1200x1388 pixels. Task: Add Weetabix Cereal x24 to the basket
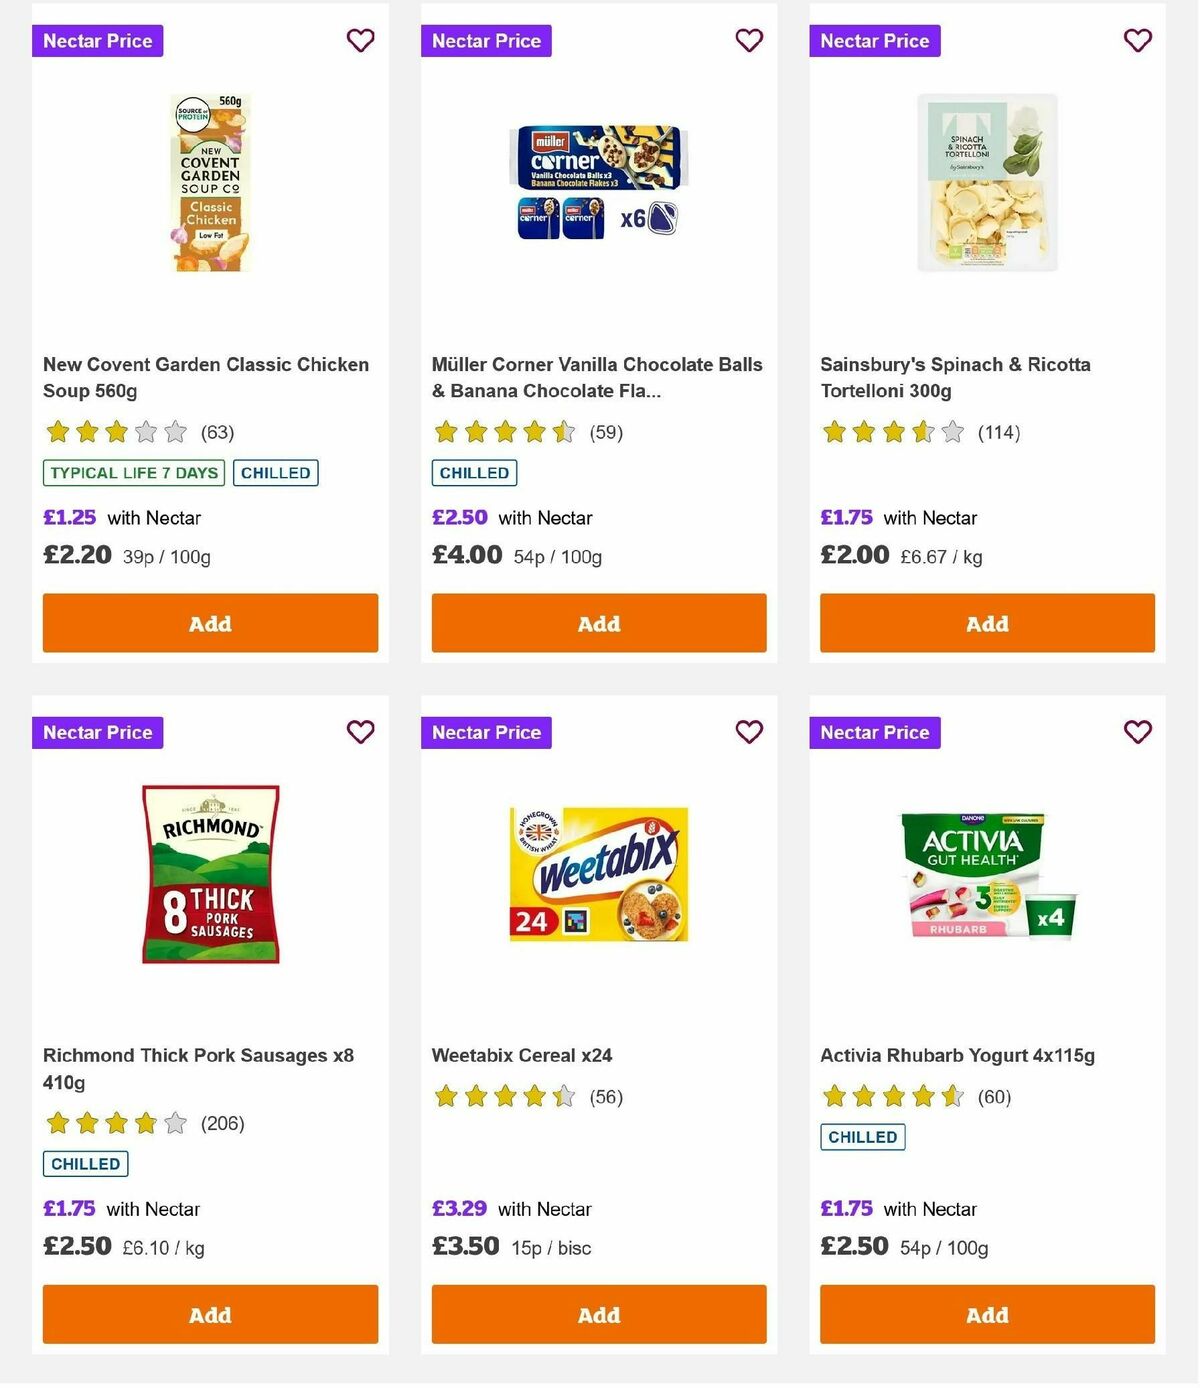pos(598,1315)
